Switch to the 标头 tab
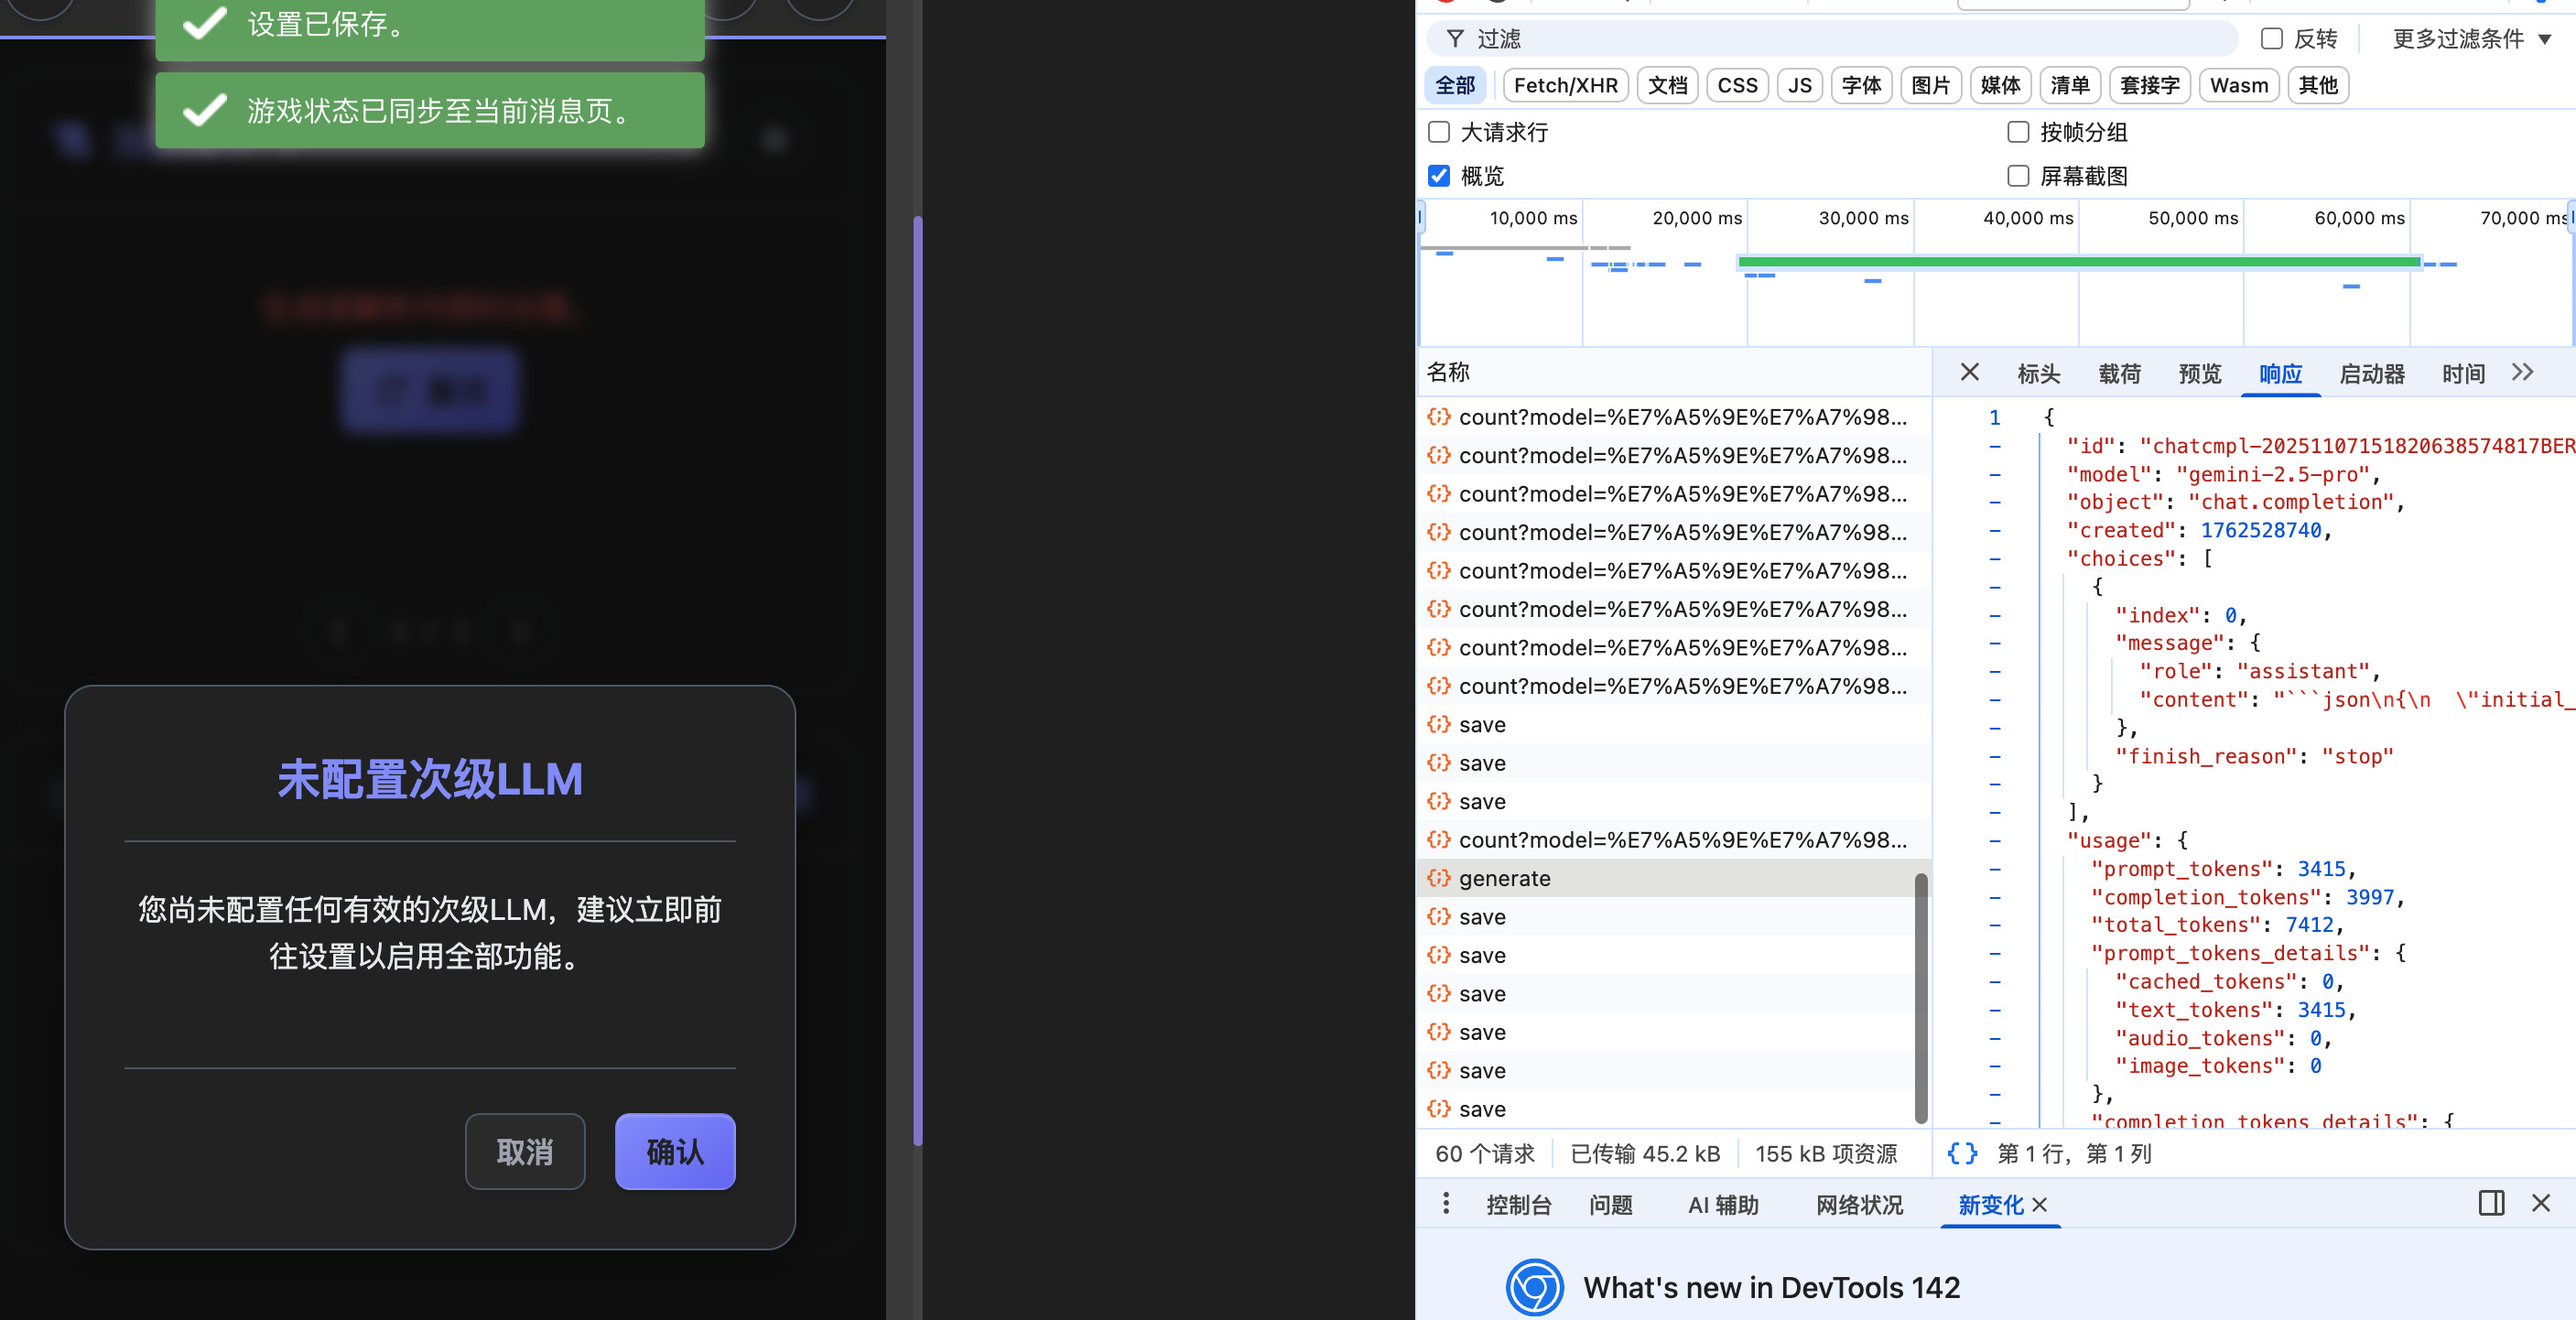Viewport: 2576px width, 1320px height. point(2038,373)
